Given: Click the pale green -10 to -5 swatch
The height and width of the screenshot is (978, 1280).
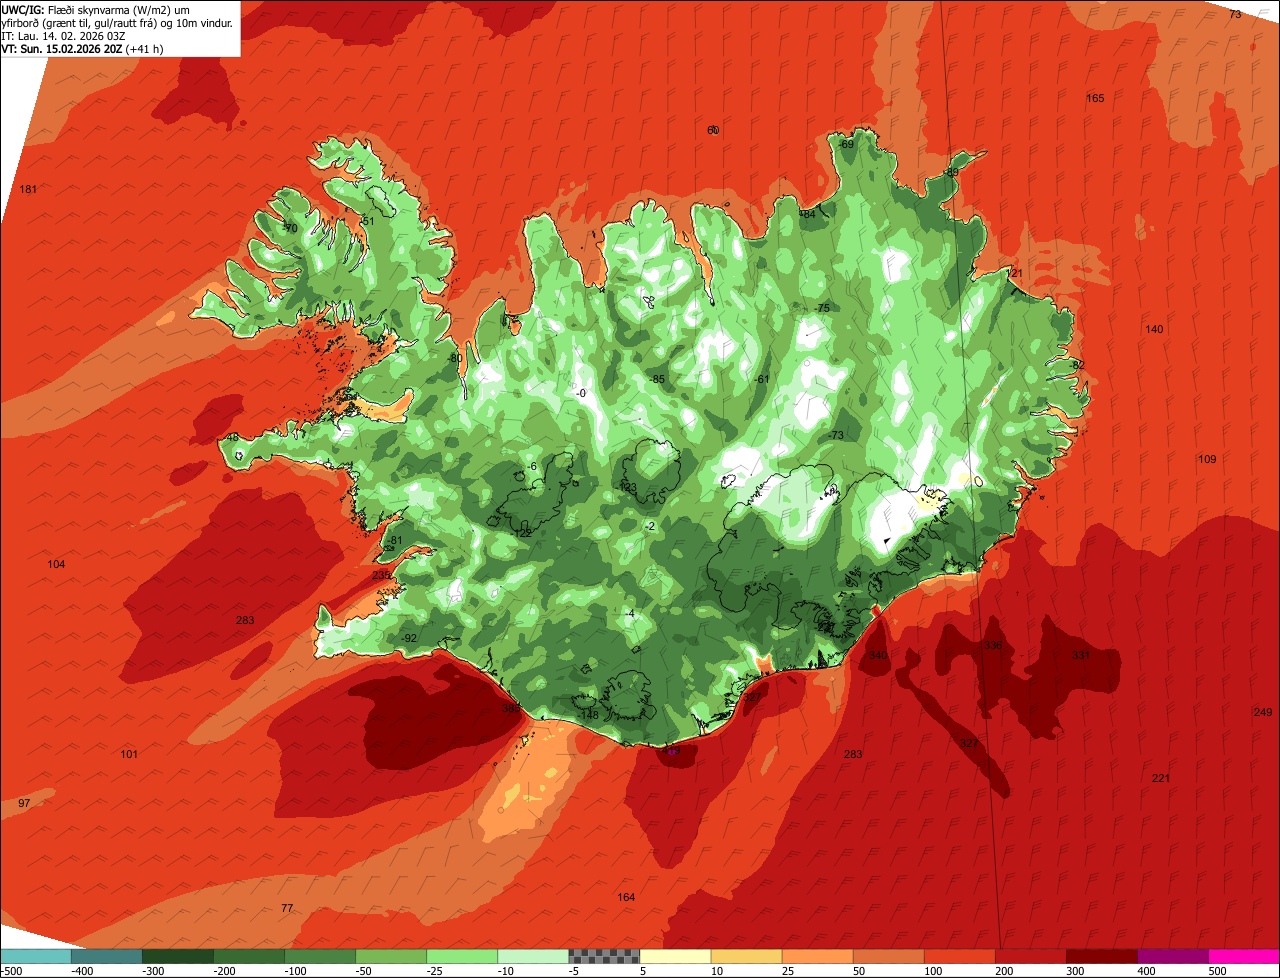Looking at the screenshot, I should (x=533, y=956).
